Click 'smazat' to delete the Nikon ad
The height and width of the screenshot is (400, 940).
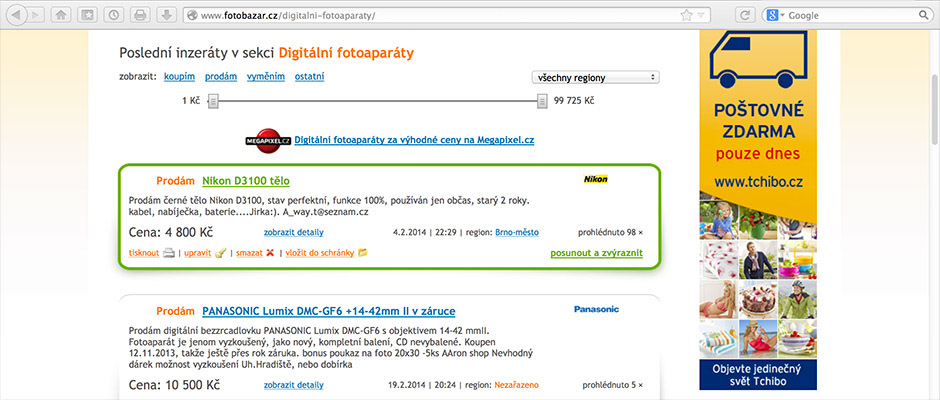[249, 253]
